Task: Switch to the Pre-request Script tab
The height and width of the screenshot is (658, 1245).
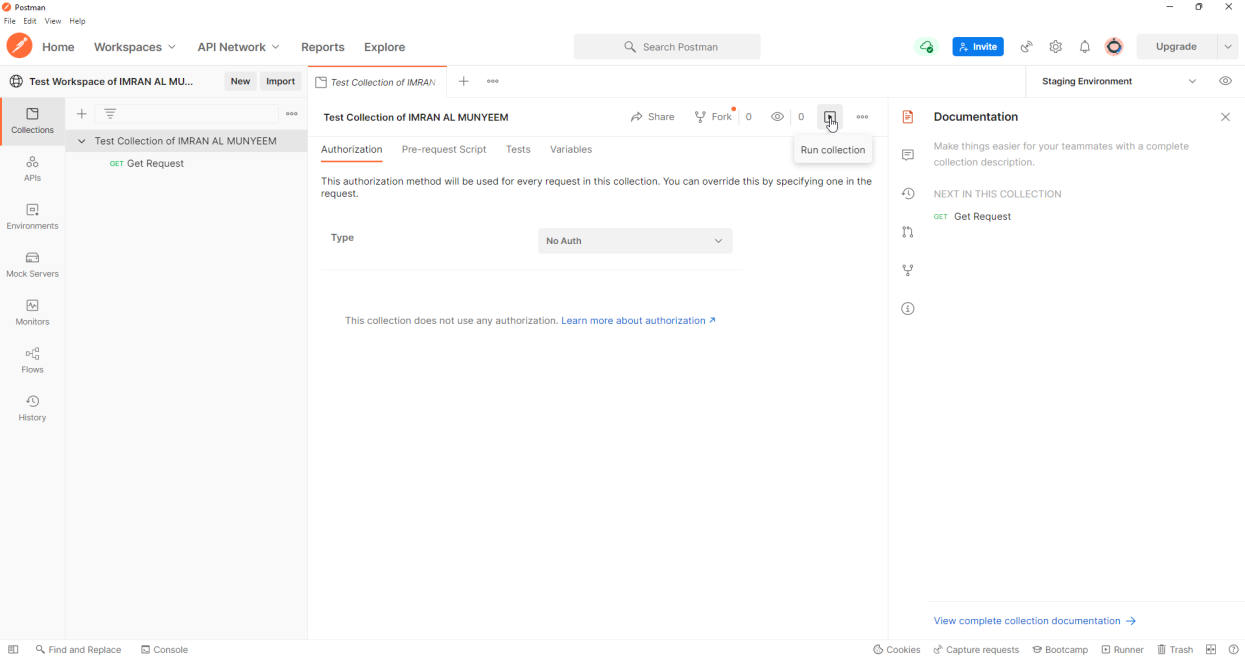Action: coord(444,149)
